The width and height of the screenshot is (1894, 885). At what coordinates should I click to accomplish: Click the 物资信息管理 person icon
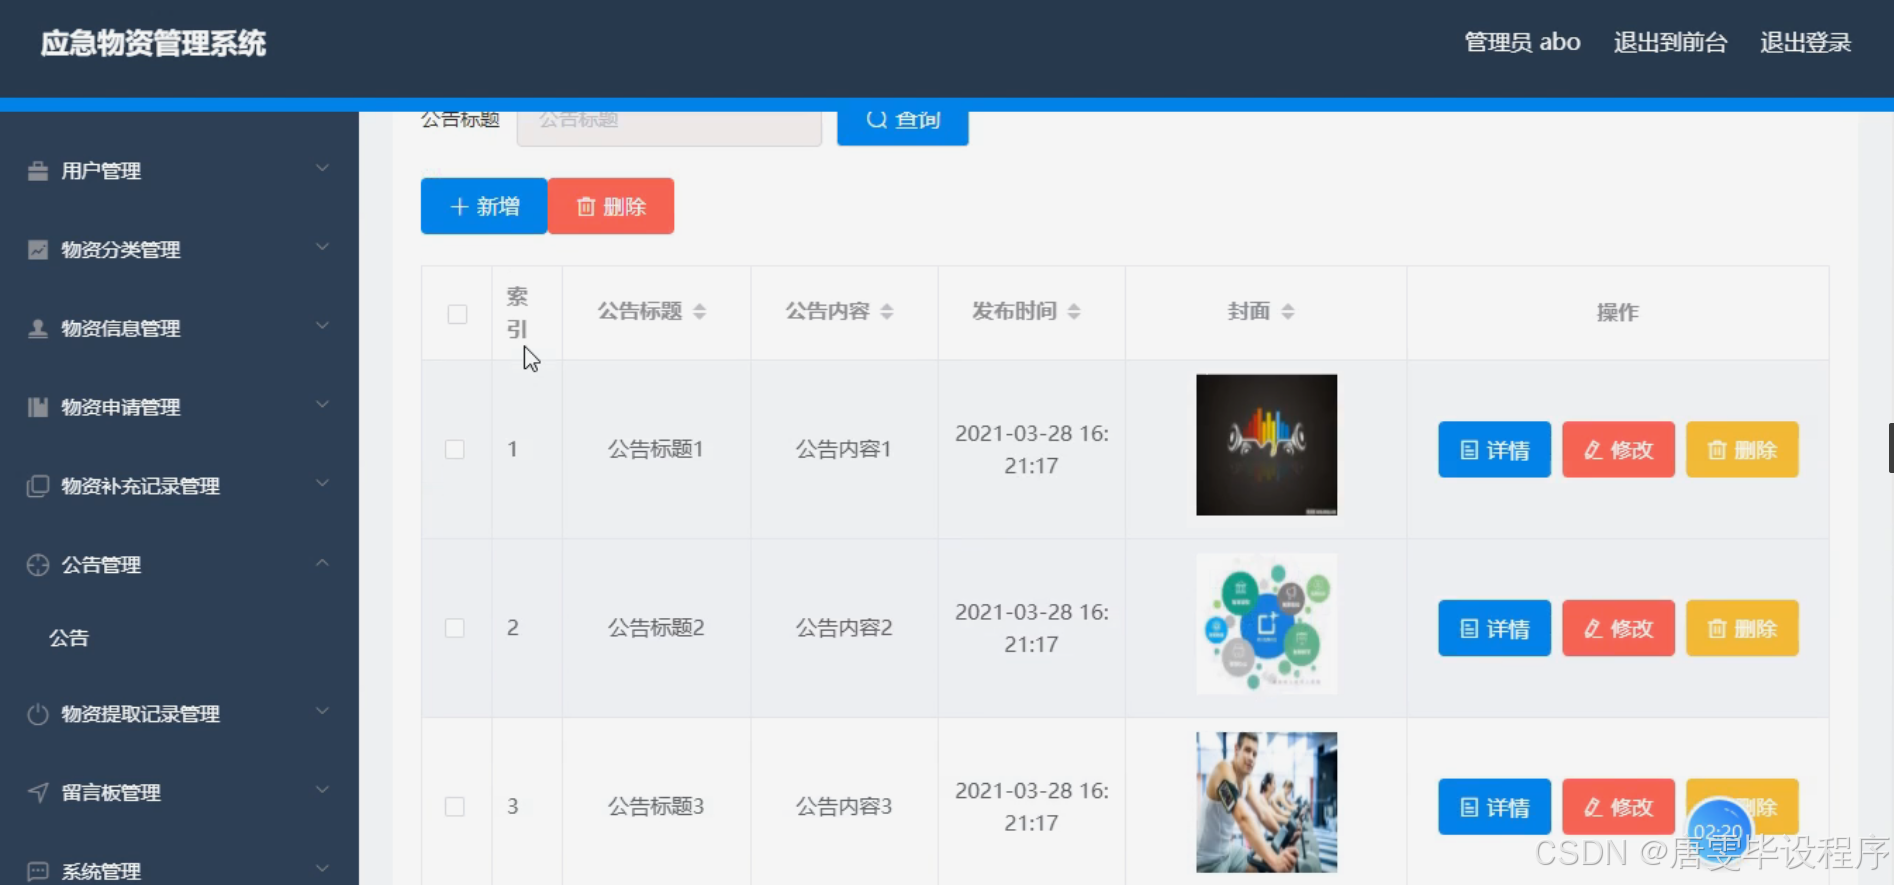point(38,328)
